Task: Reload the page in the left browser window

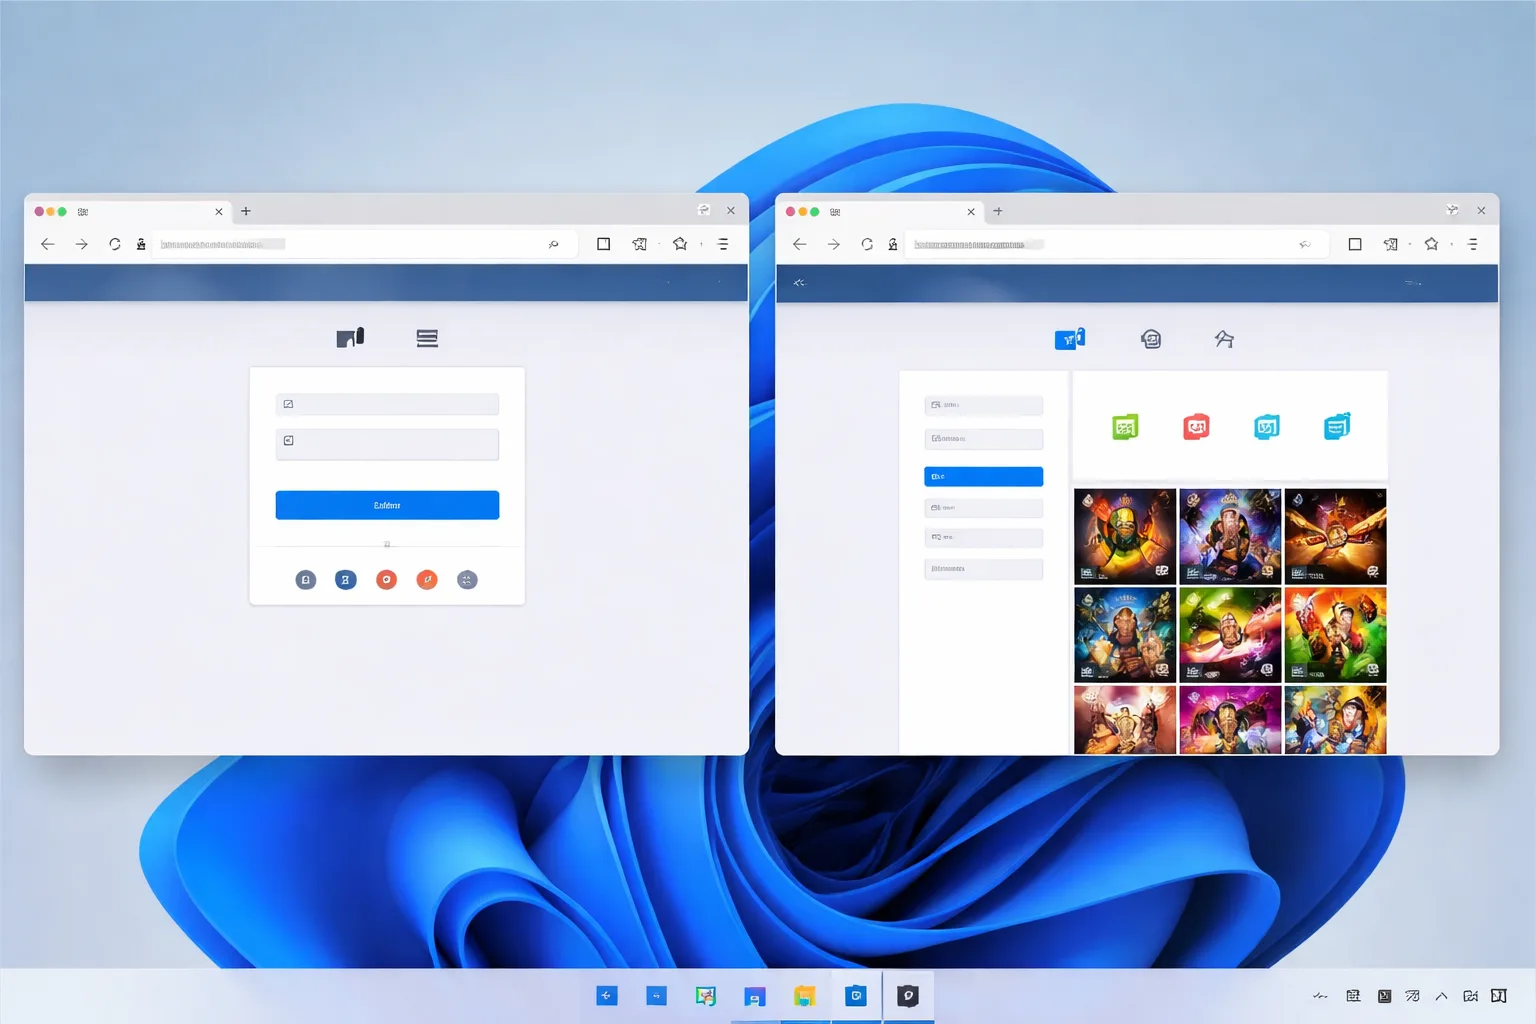Action: 115,244
